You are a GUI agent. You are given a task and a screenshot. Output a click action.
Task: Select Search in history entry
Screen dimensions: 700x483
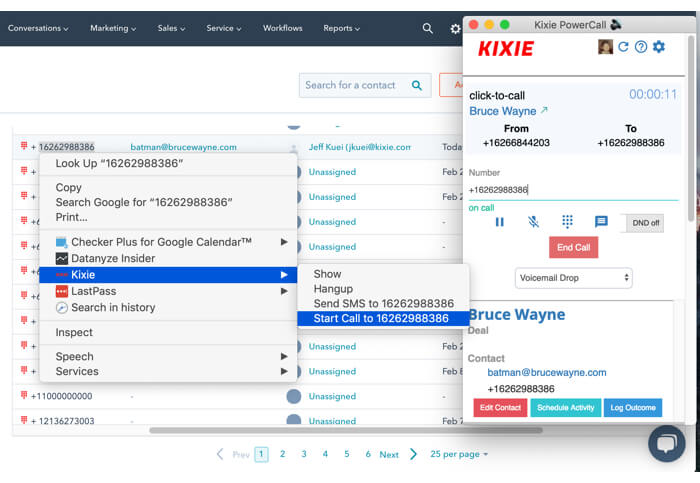click(x=168, y=308)
